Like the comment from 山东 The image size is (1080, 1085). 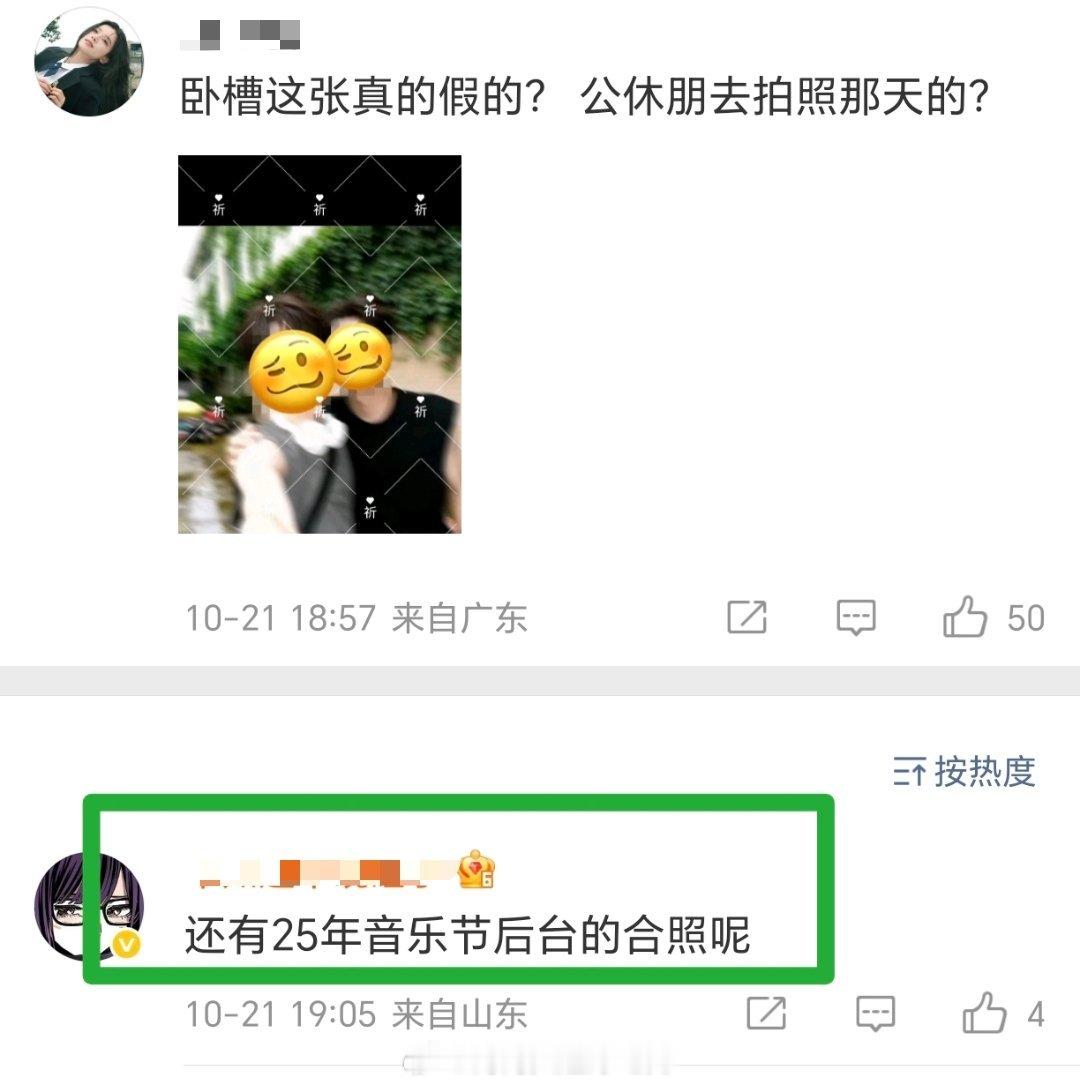point(984,1014)
